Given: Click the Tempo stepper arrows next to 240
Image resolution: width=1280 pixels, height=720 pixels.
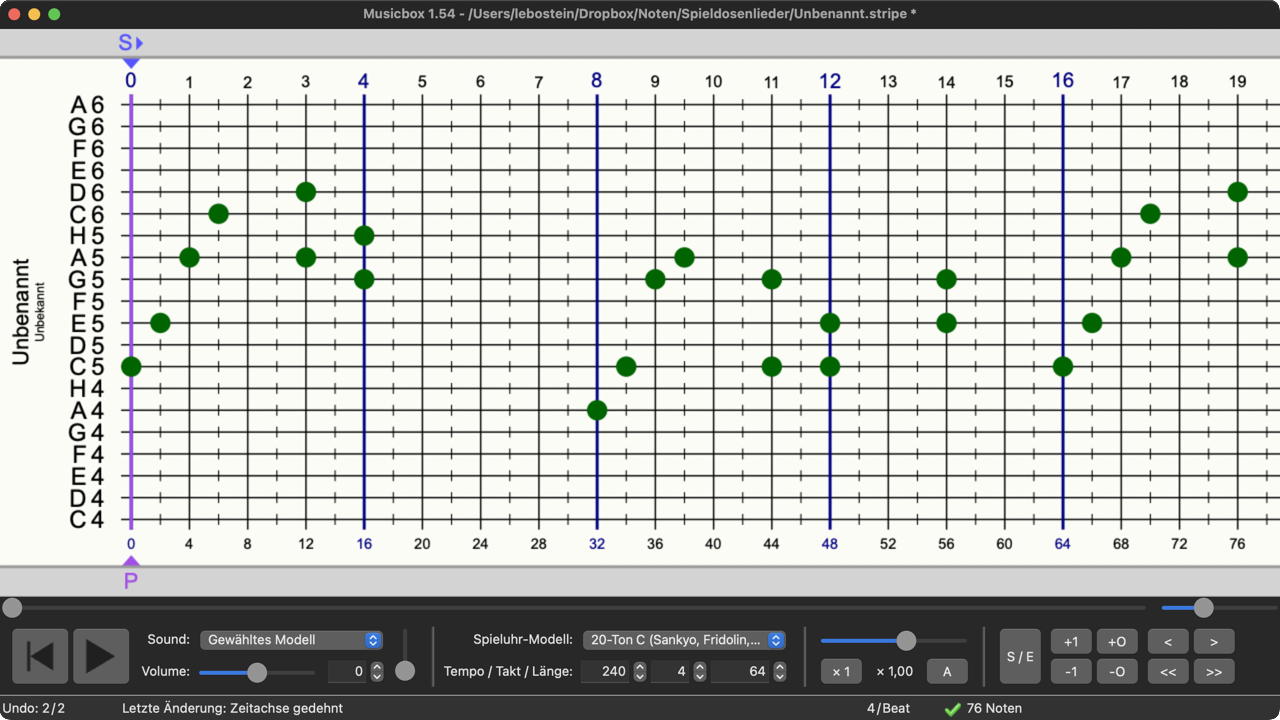Looking at the screenshot, I should (640, 672).
